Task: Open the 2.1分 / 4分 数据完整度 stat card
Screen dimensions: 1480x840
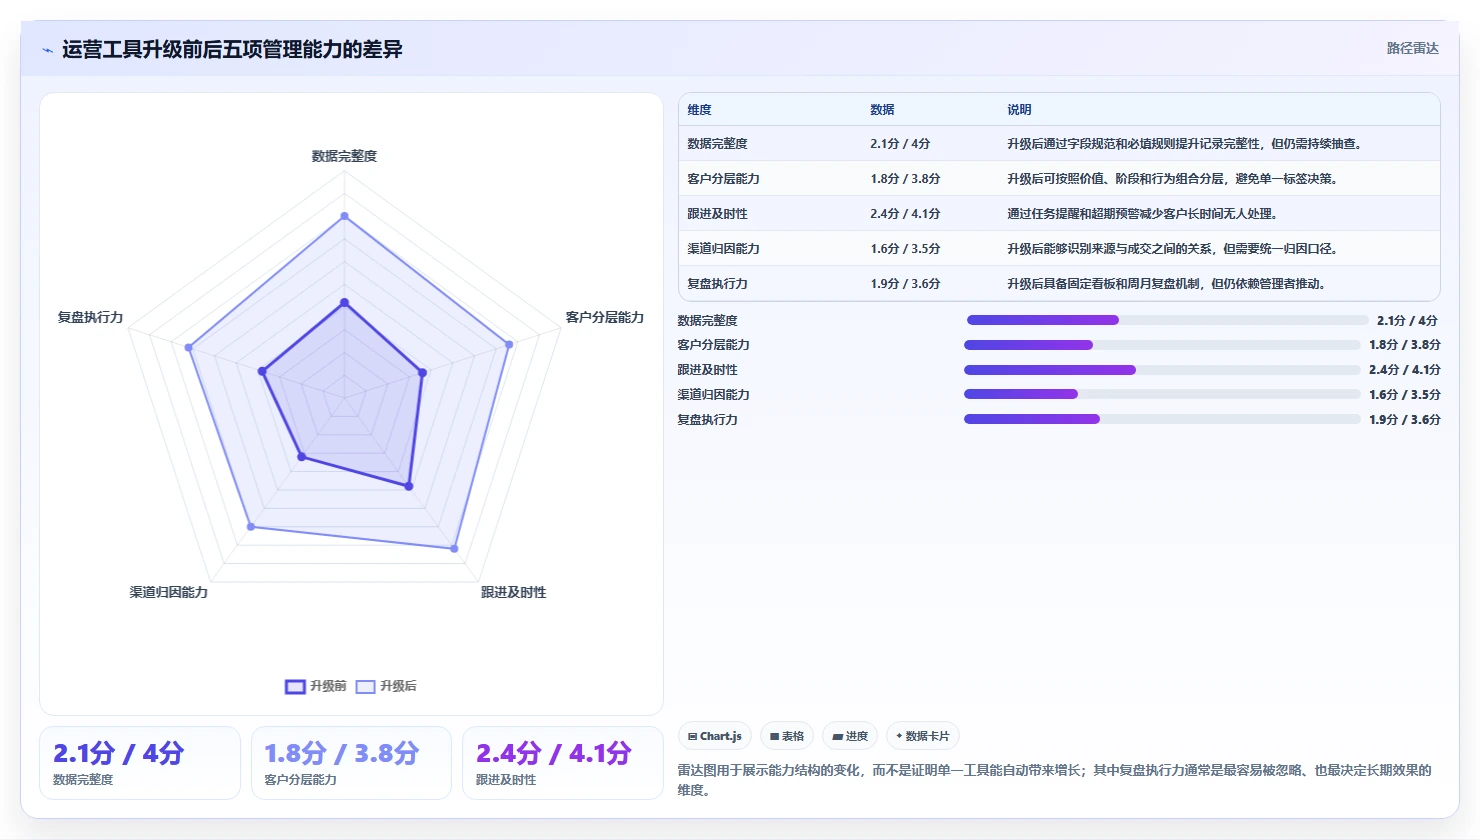Action: (x=140, y=763)
